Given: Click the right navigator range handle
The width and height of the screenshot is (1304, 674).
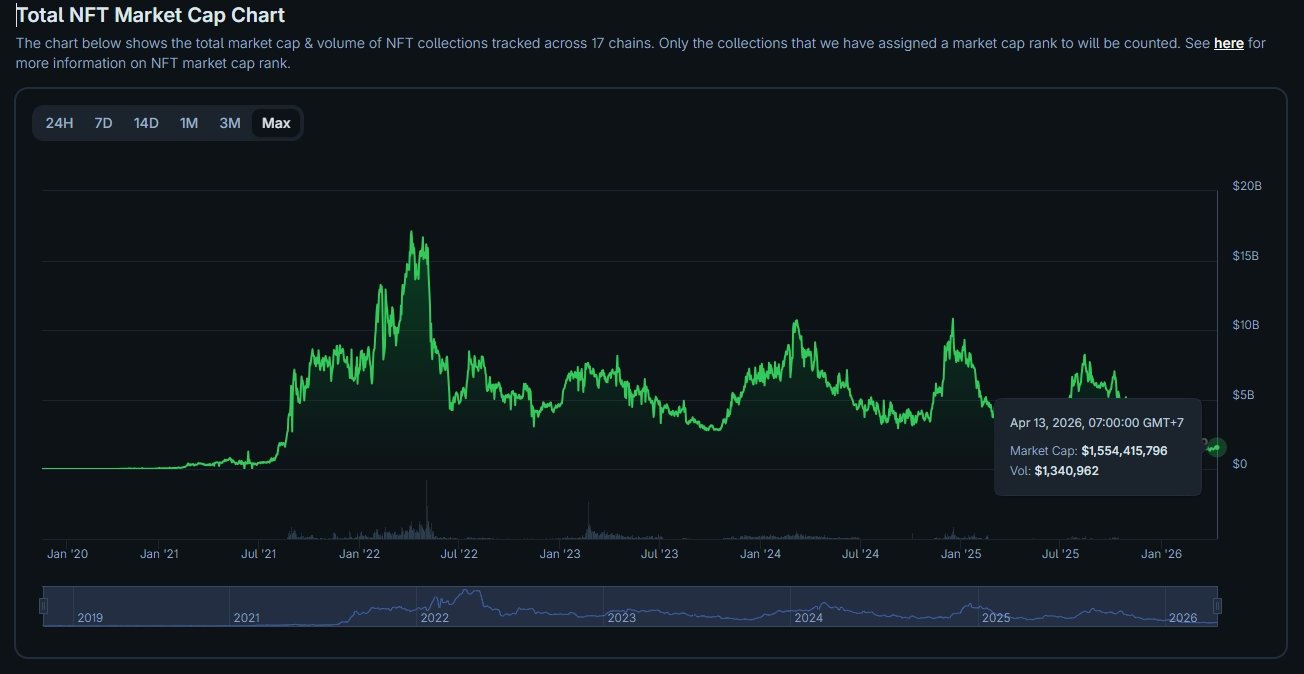Looking at the screenshot, I should click(1217, 606).
